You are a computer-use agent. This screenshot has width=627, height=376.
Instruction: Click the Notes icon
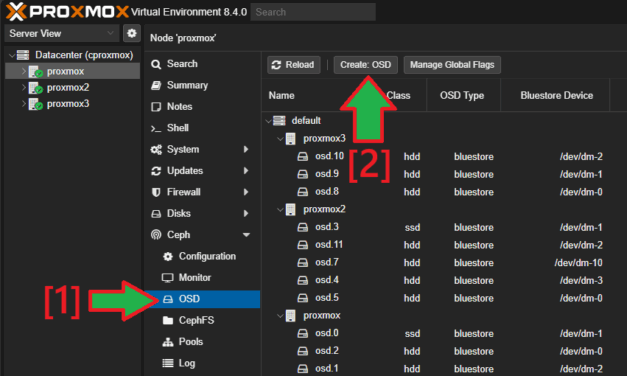[x=156, y=107]
